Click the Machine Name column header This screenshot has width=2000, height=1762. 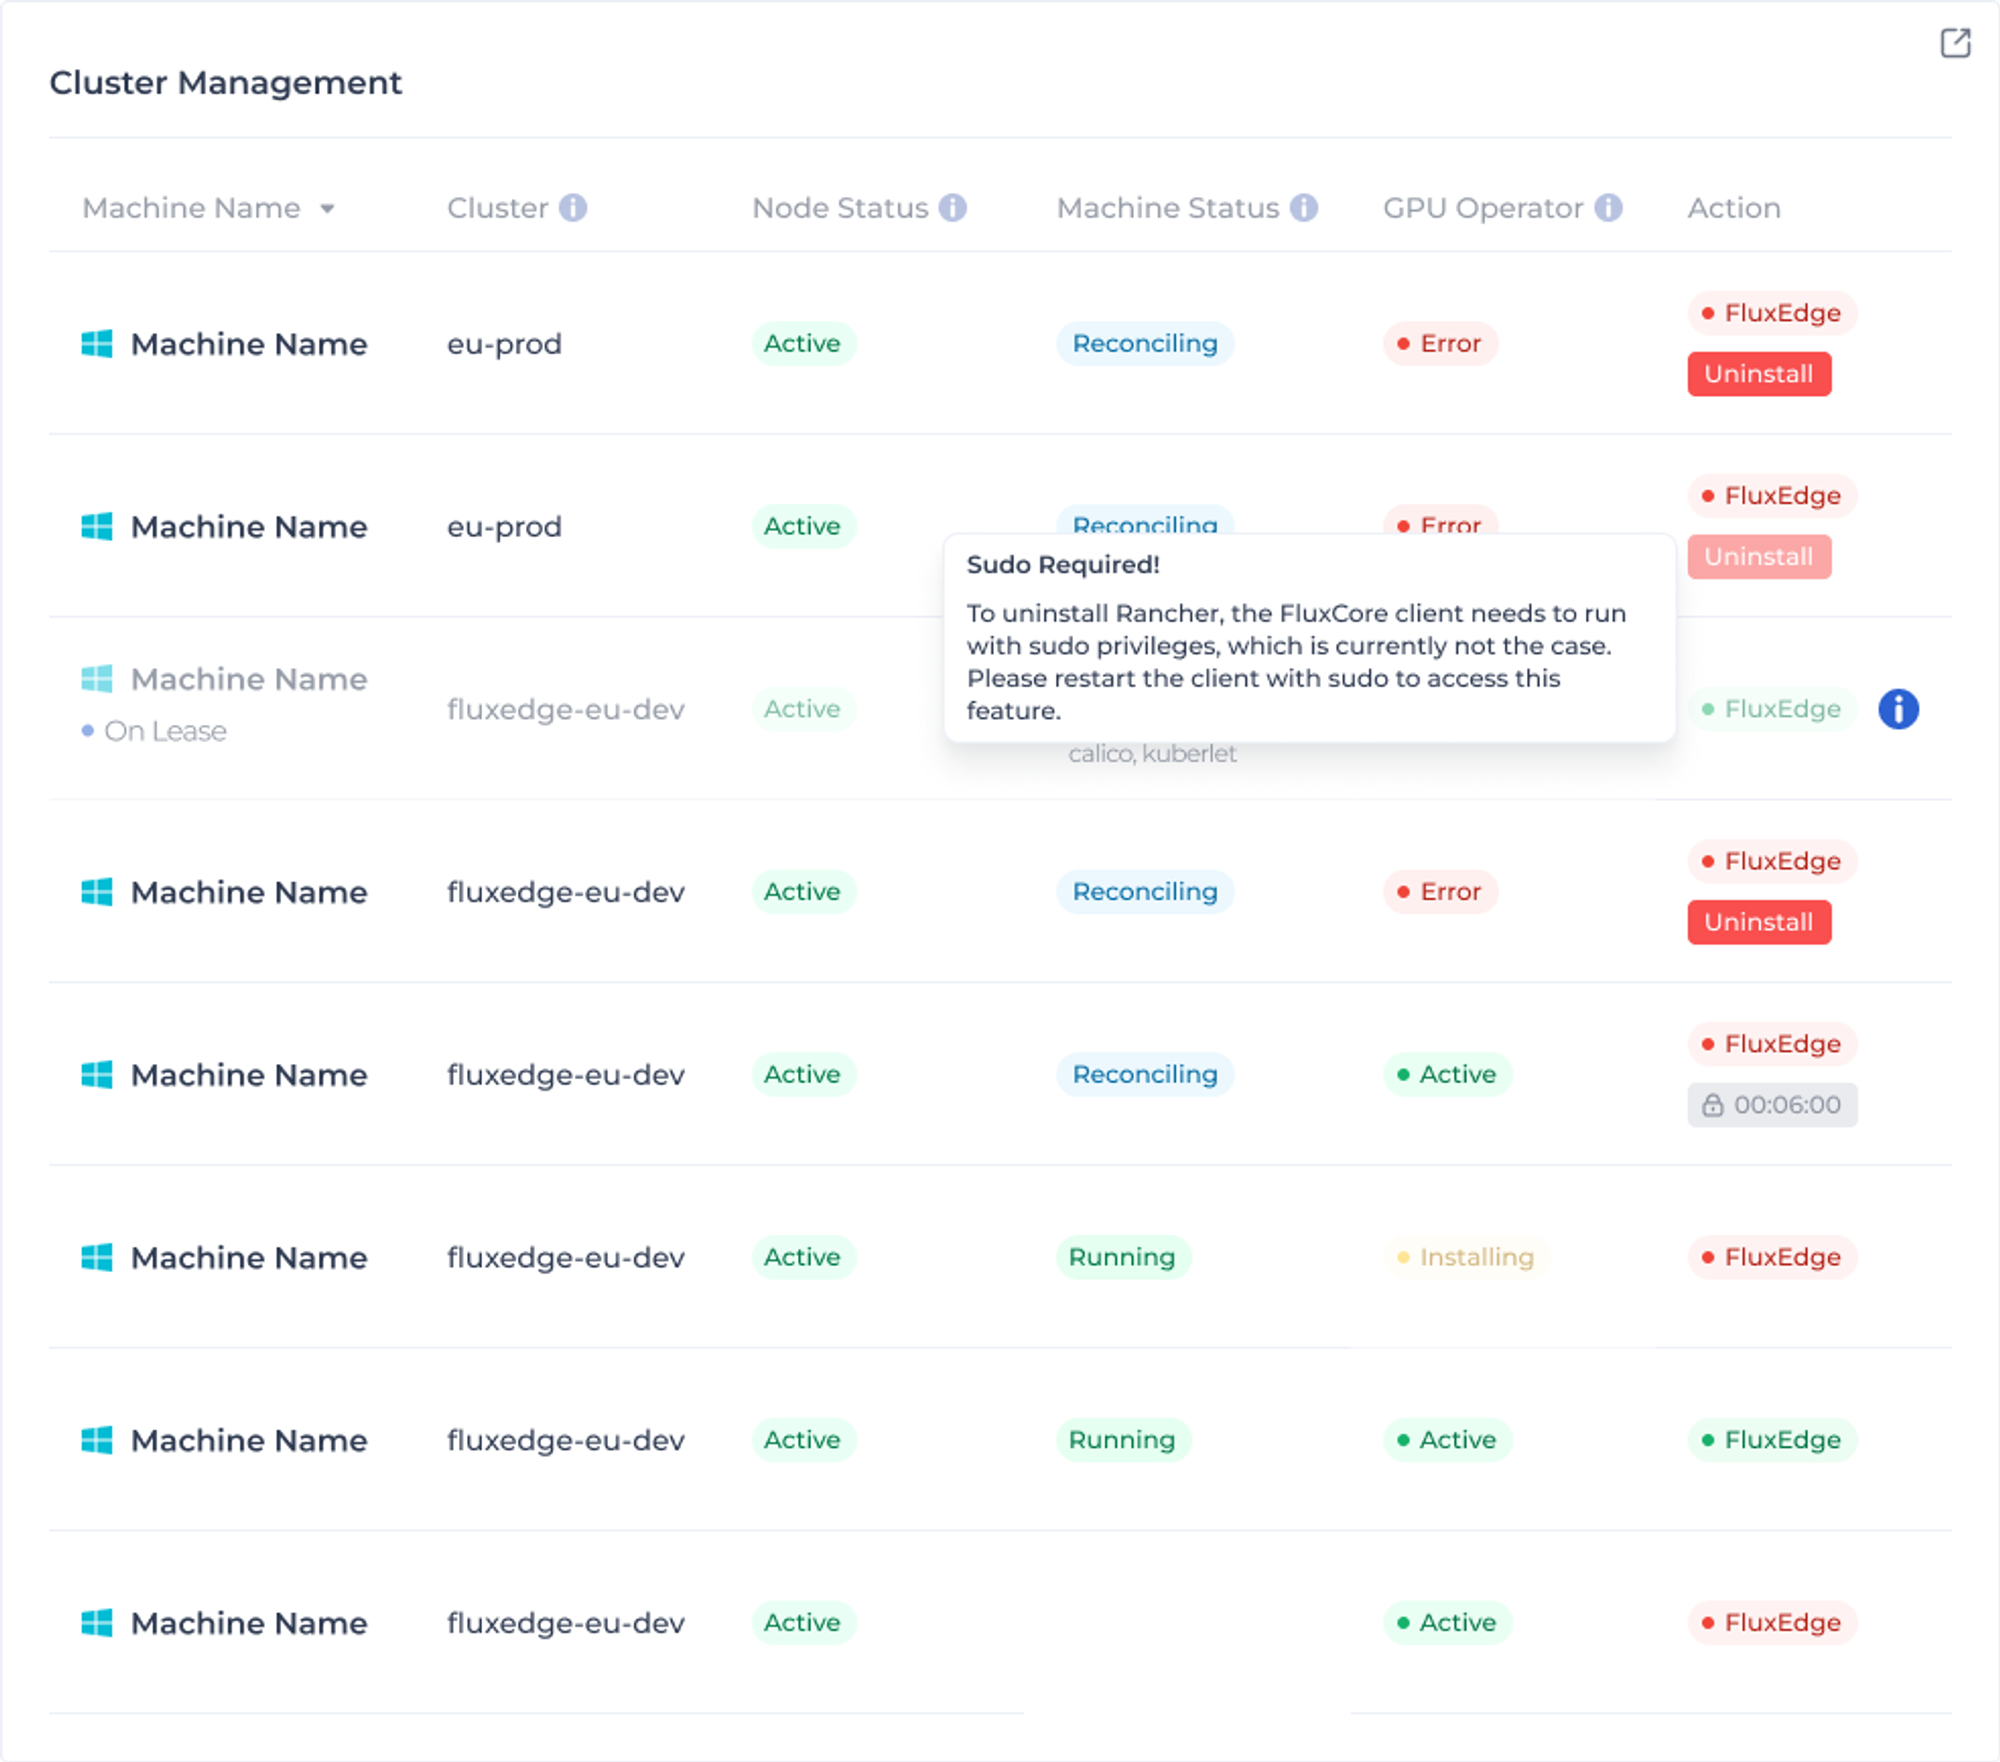pos(191,208)
